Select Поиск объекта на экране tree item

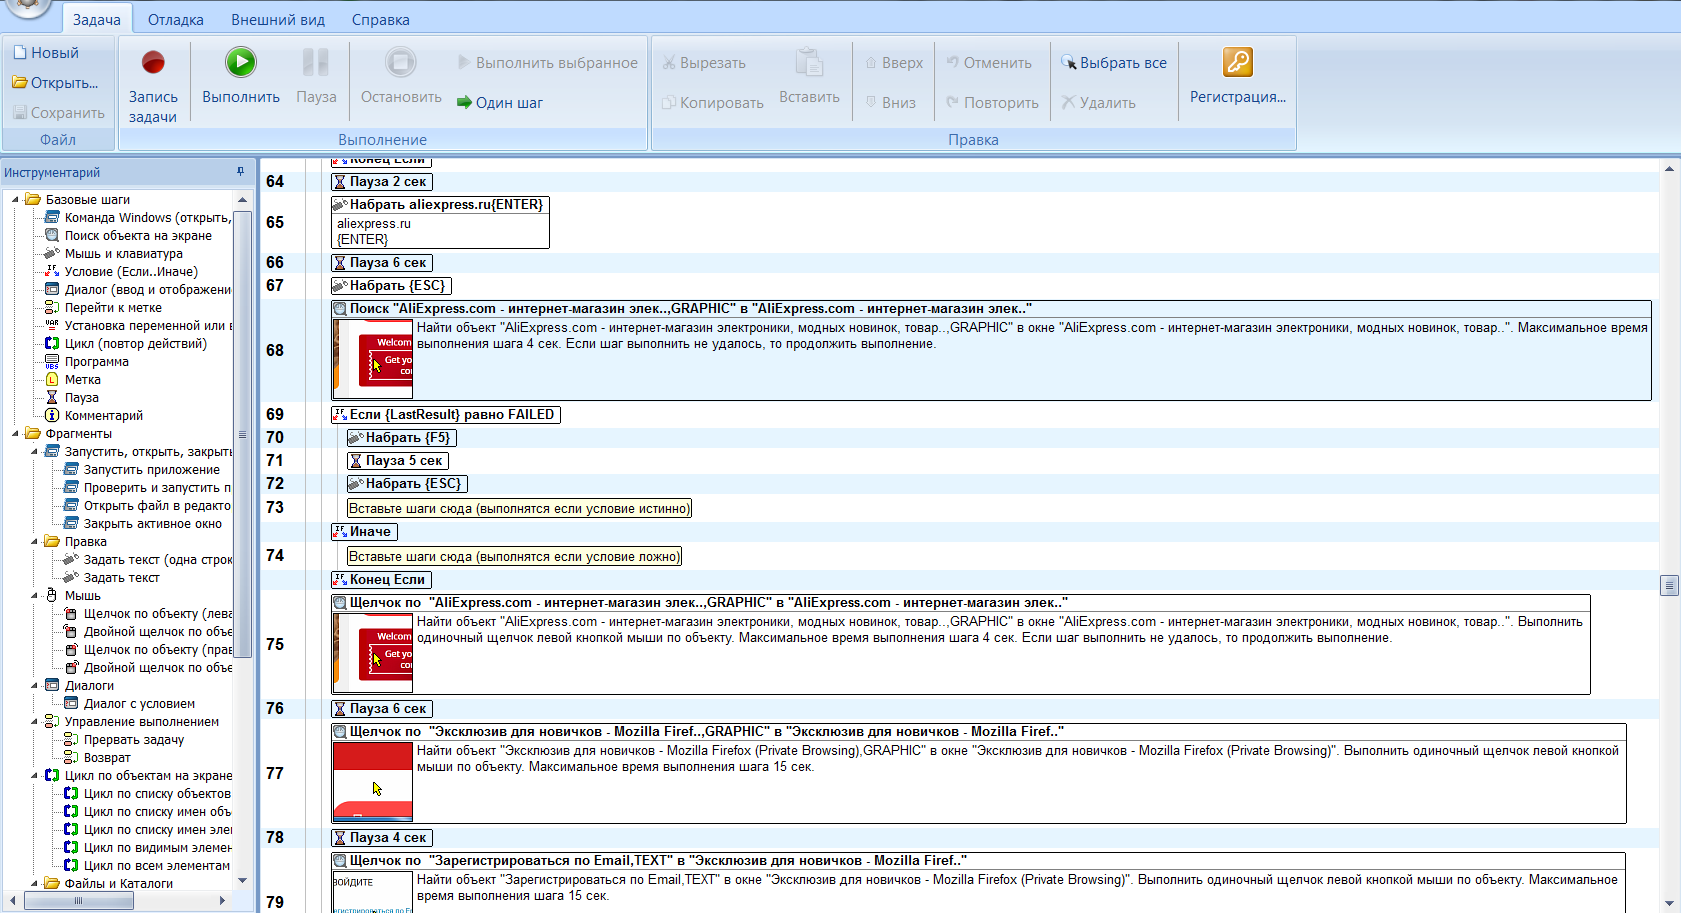tap(138, 236)
